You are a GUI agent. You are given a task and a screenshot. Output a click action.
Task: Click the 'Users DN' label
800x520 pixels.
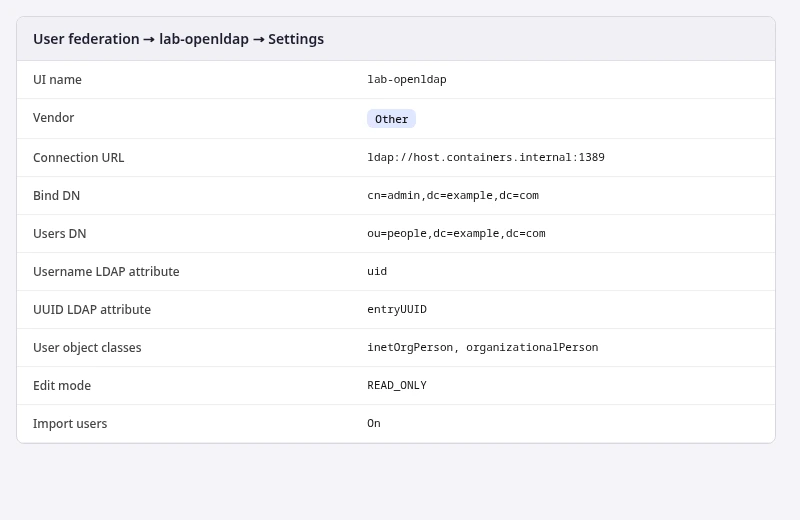tap(60, 234)
